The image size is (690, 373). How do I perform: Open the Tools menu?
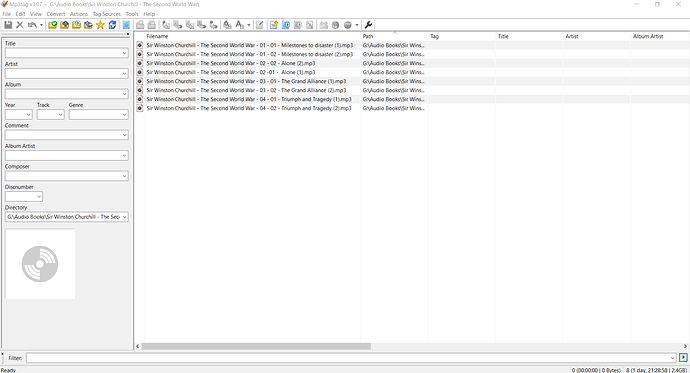pyautogui.click(x=132, y=14)
